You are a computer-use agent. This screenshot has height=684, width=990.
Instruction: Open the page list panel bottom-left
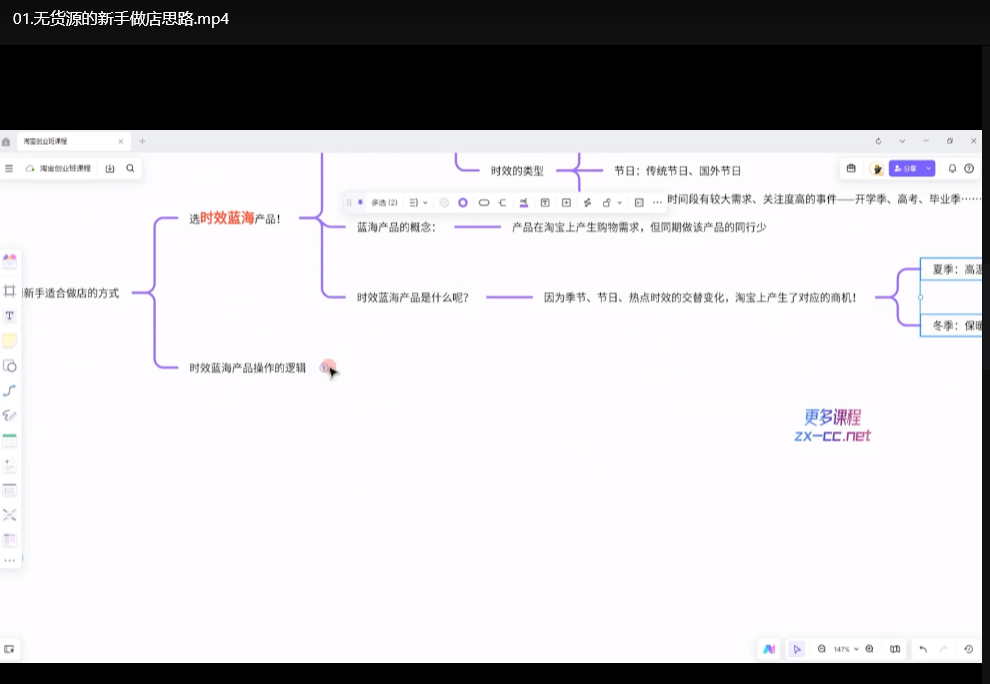9,649
